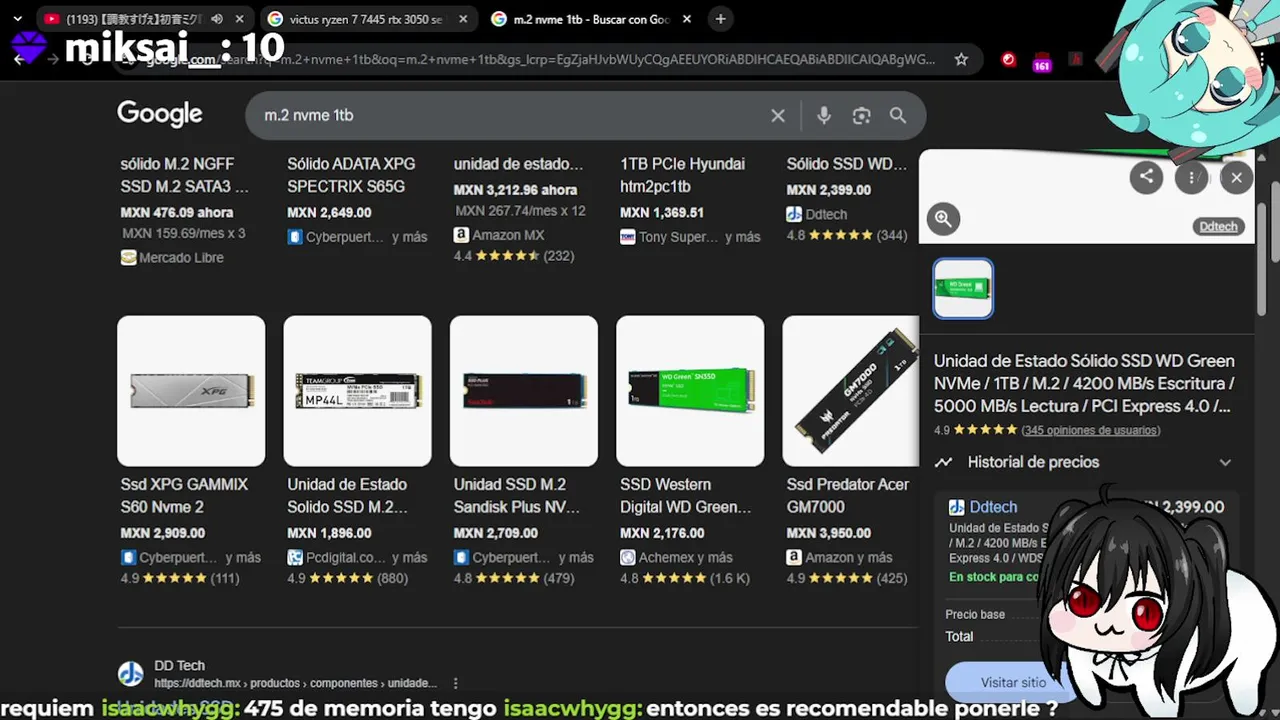Viewport: 1280px width, 720px height.
Task: Click the magnifier search submit icon
Action: tap(898, 116)
